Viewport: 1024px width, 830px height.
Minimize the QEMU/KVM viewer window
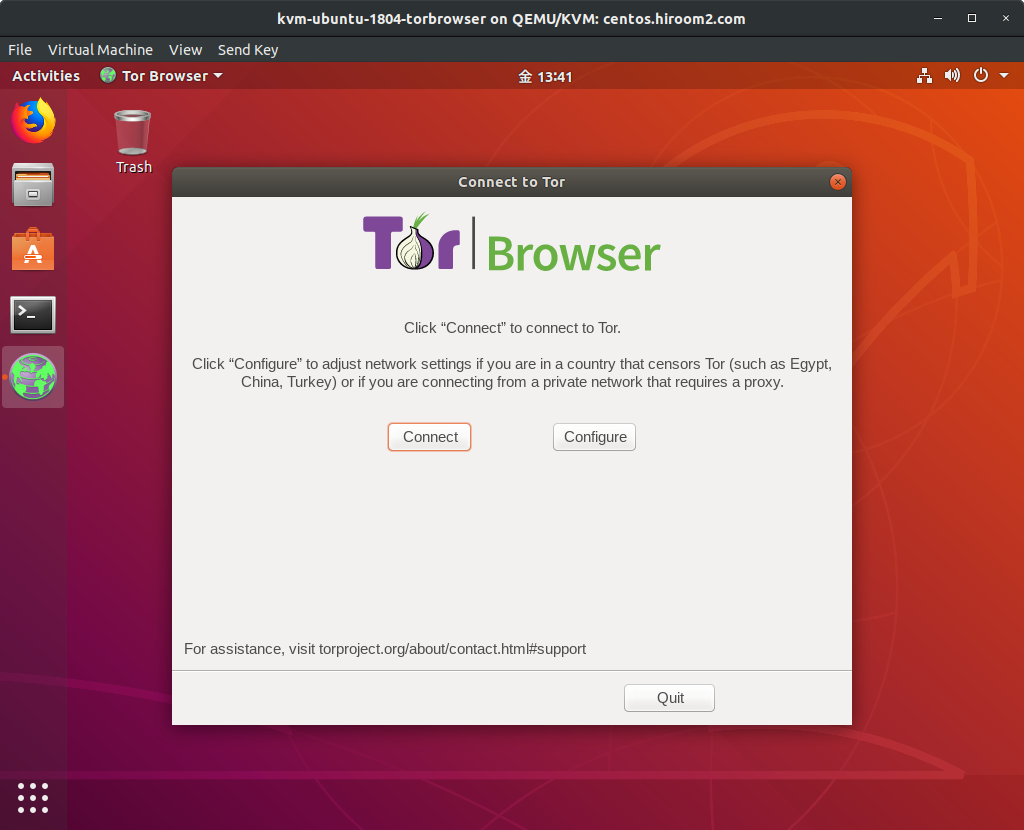point(938,18)
